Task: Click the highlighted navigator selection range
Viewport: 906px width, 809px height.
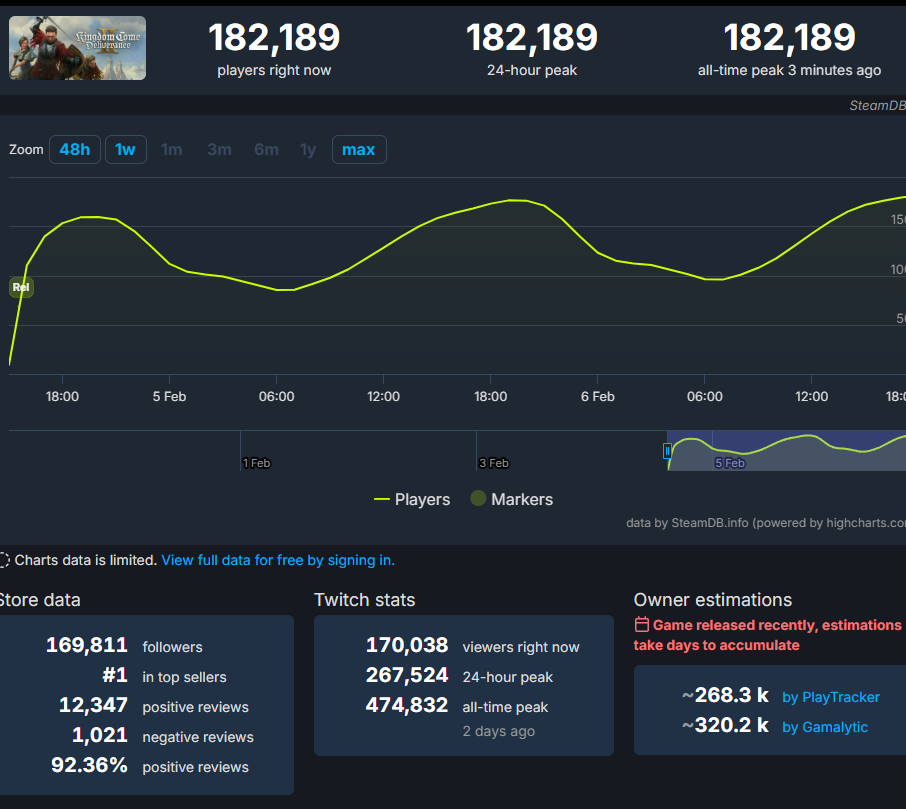Action: (x=786, y=450)
